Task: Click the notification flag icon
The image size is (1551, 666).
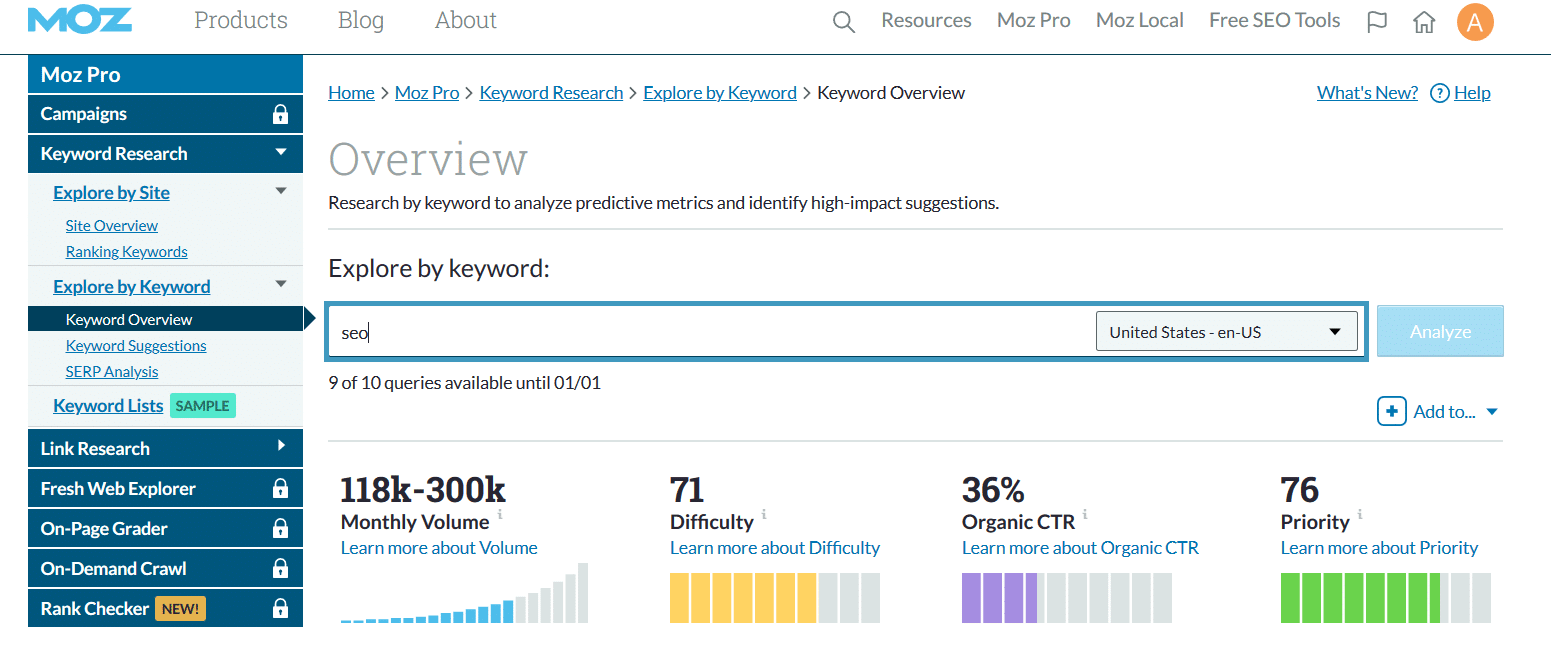Action: [1377, 20]
